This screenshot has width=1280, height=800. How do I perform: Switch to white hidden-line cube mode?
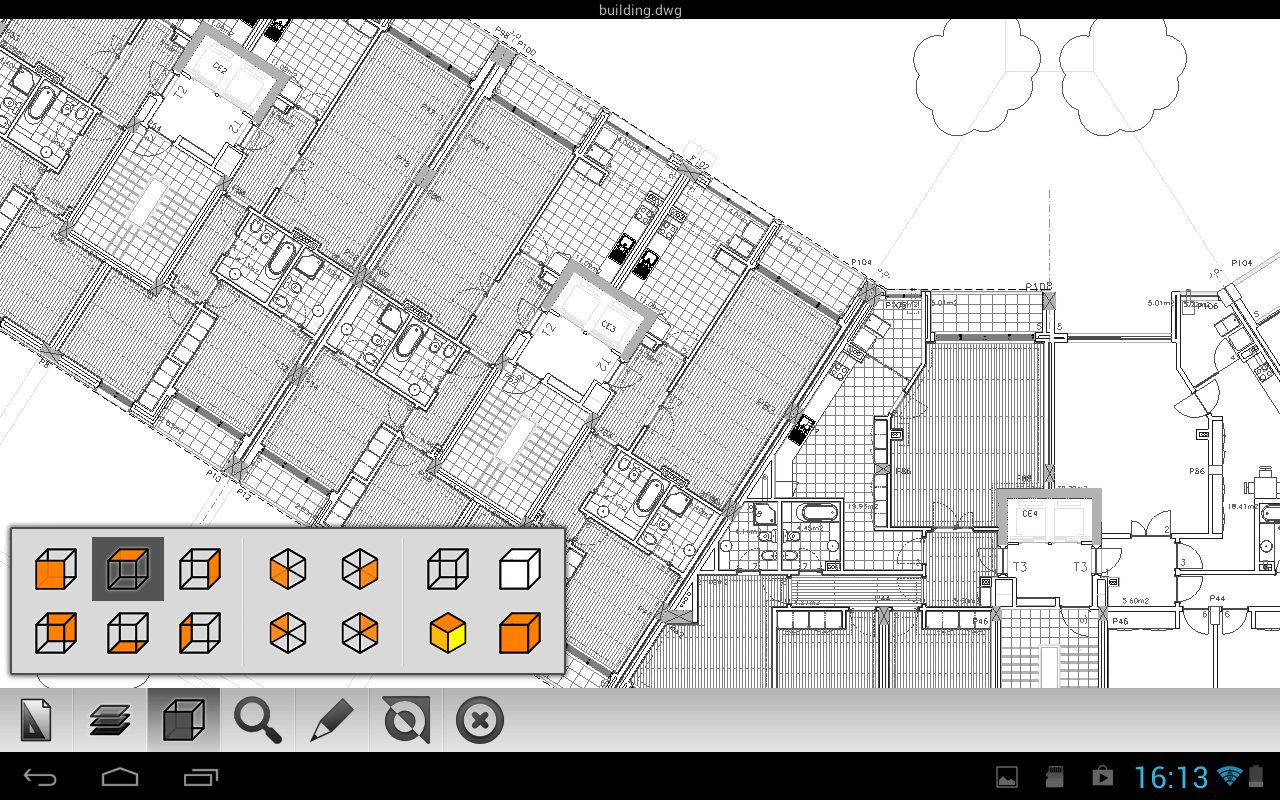coord(519,569)
